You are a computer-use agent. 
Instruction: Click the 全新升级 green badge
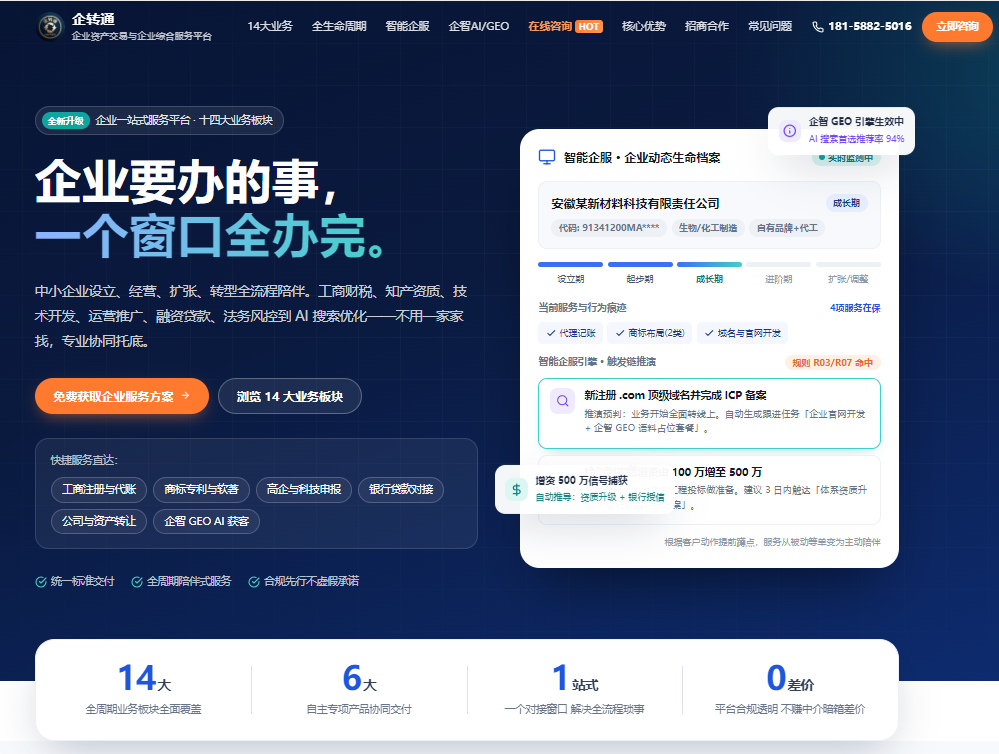pyautogui.click(x=66, y=120)
